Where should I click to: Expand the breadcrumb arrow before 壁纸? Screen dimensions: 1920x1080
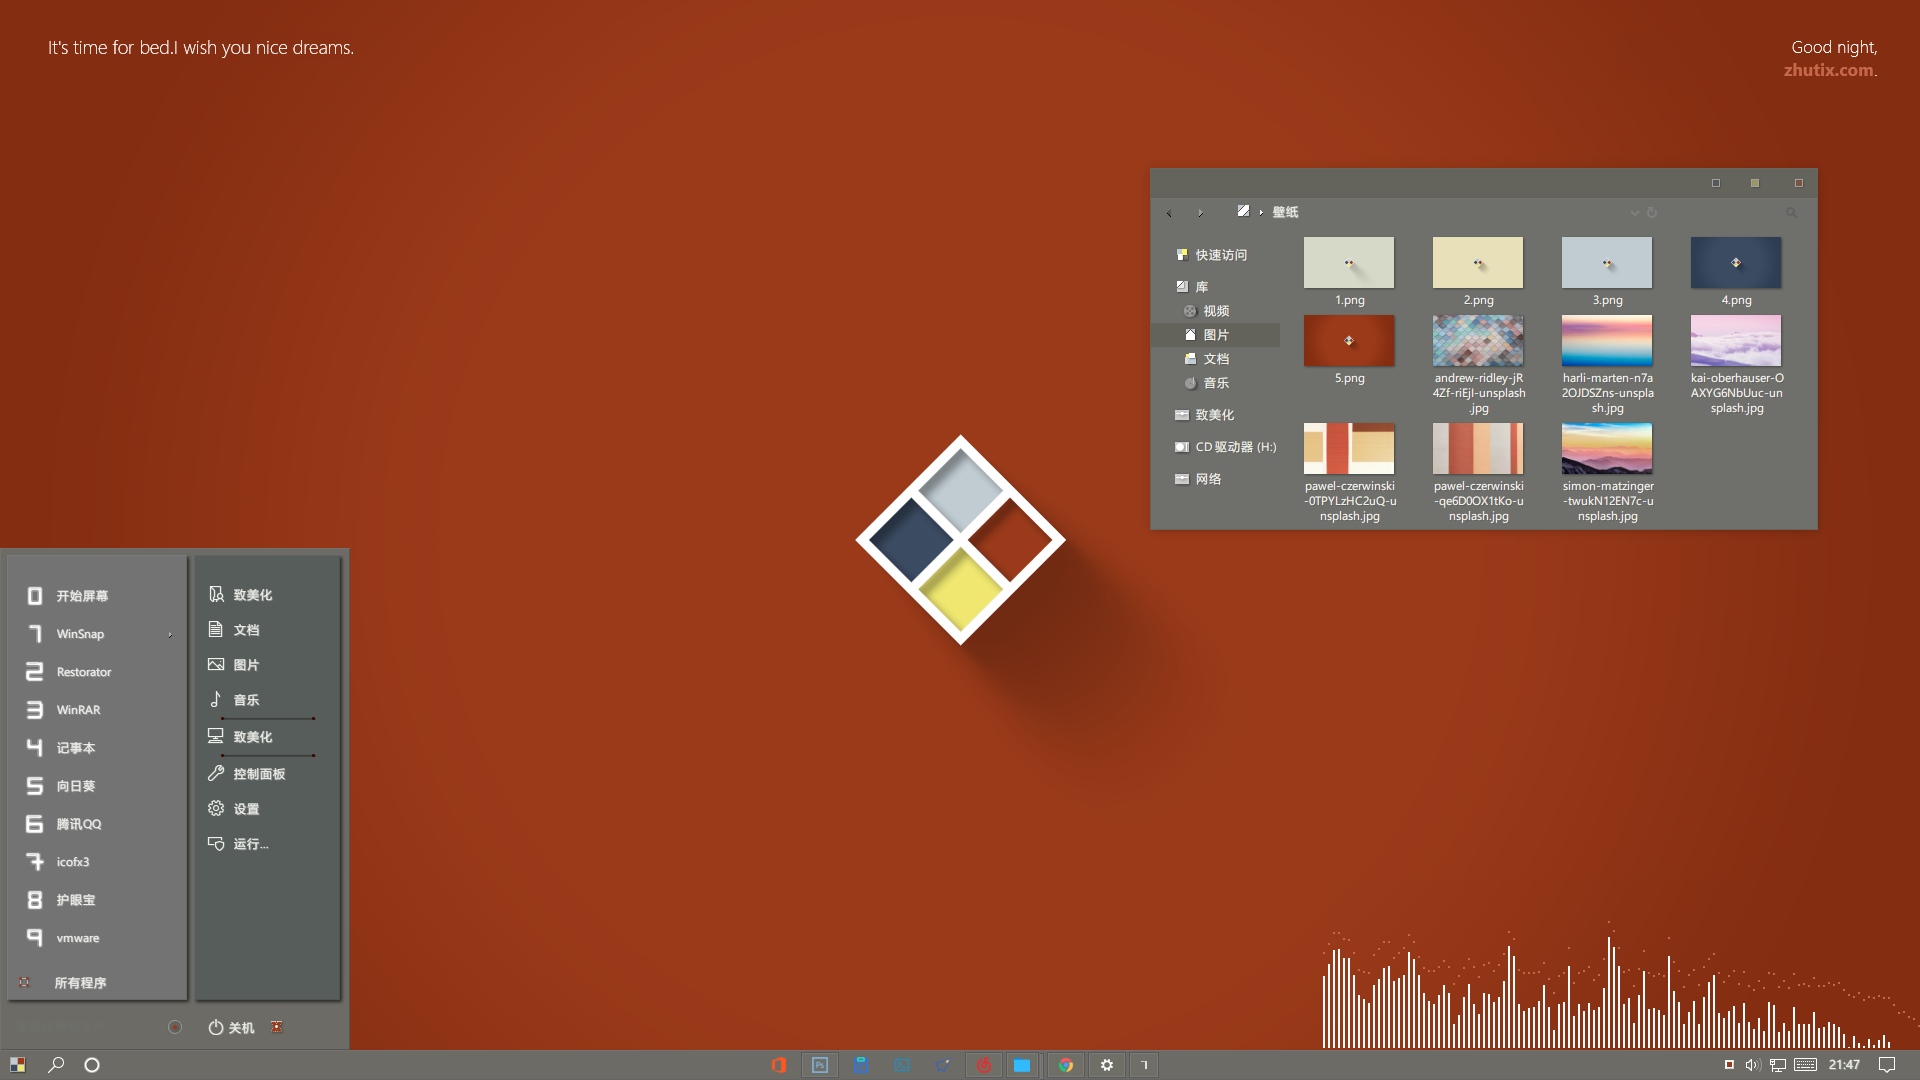(x=1261, y=212)
